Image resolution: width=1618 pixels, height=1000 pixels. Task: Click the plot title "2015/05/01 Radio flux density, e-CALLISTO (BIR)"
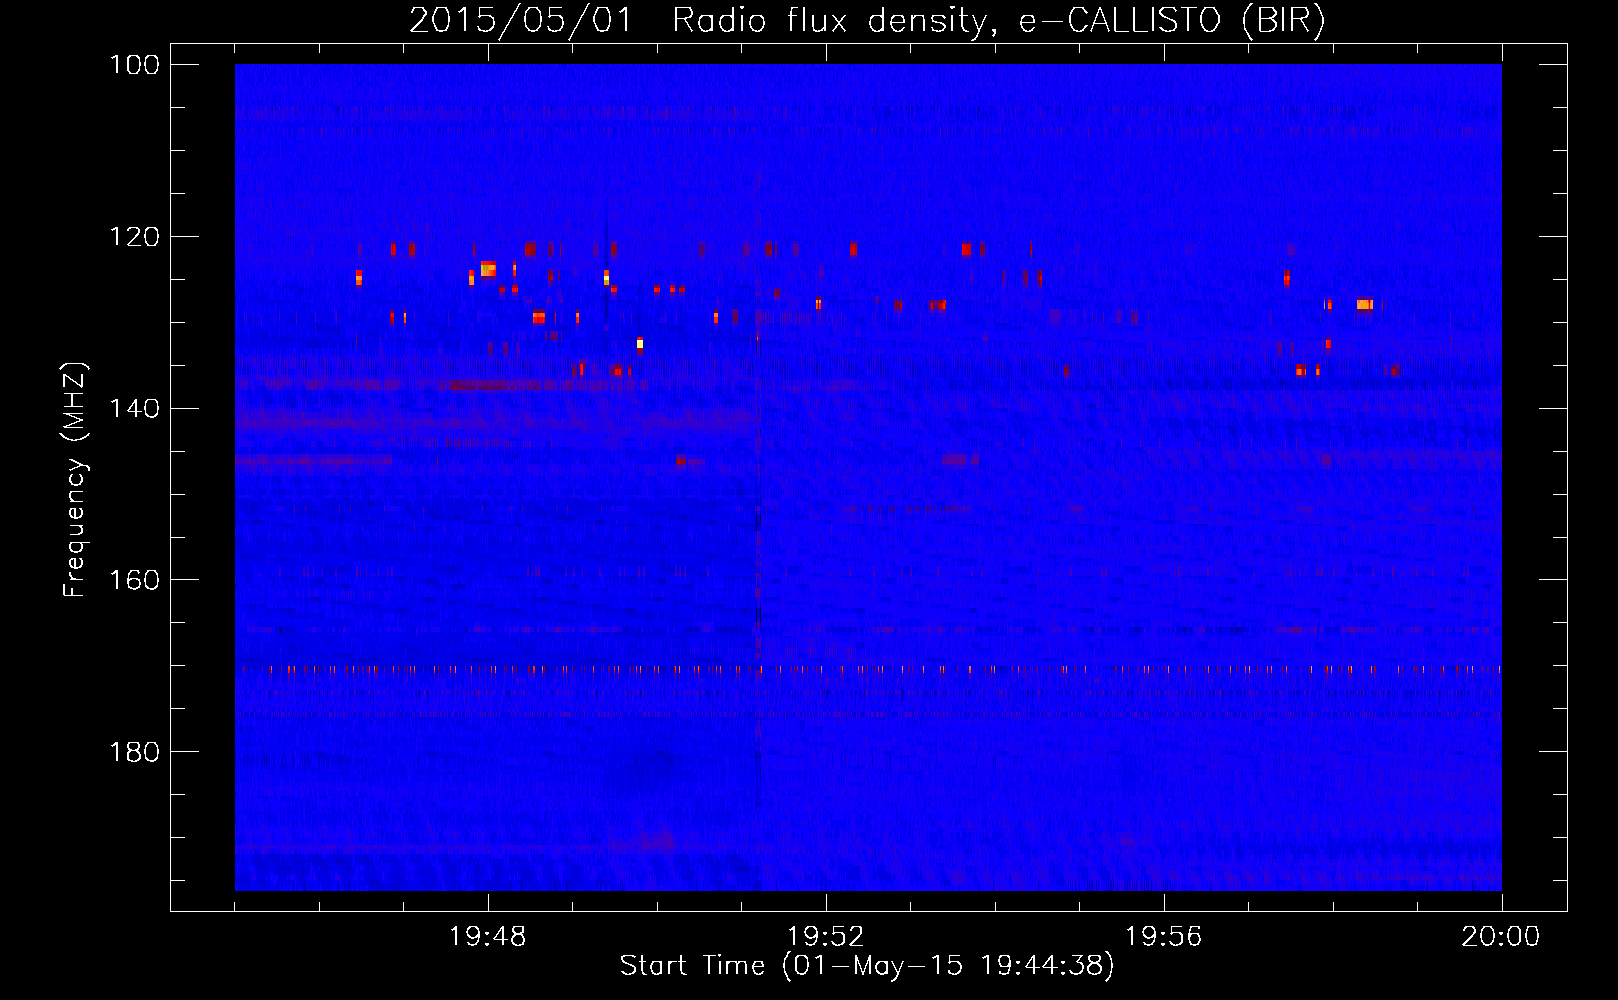(867, 21)
